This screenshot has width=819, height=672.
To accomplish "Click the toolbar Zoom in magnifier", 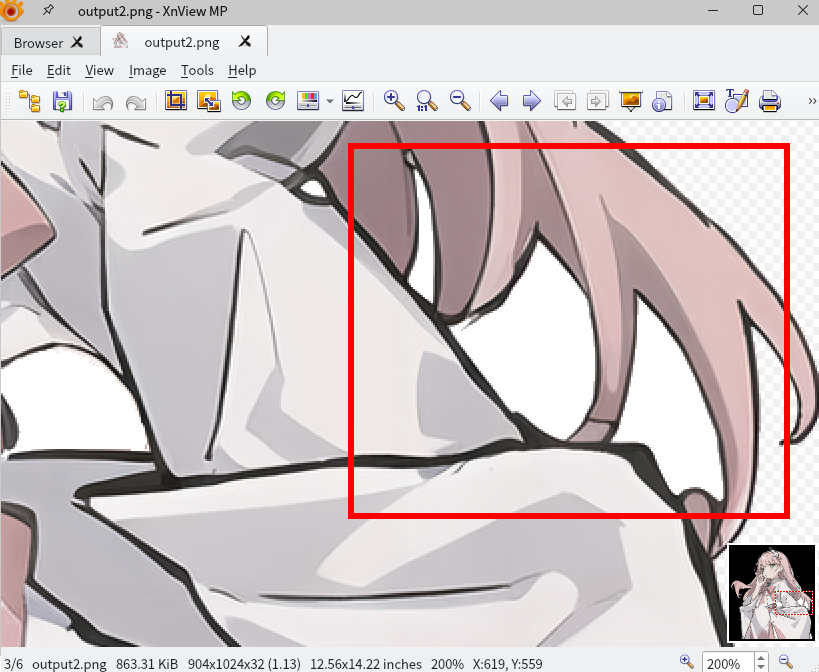I will click(394, 100).
